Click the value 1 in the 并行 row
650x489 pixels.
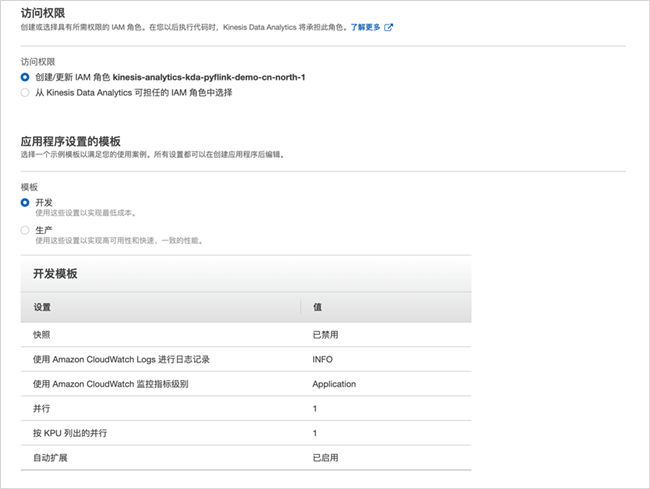(x=315, y=409)
